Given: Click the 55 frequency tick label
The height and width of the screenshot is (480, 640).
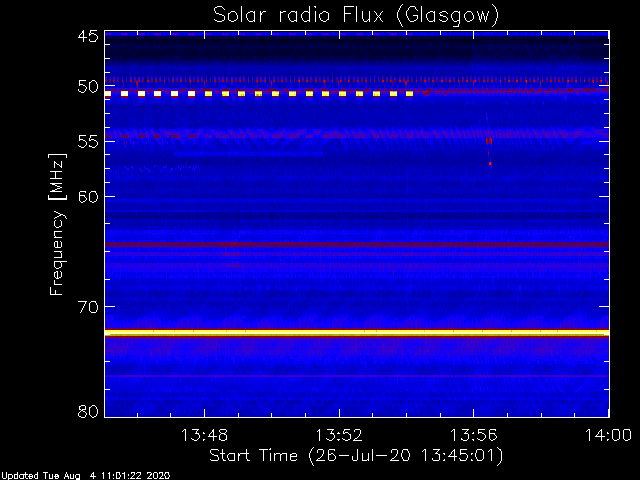Looking at the screenshot, I should [x=88, y=142].
